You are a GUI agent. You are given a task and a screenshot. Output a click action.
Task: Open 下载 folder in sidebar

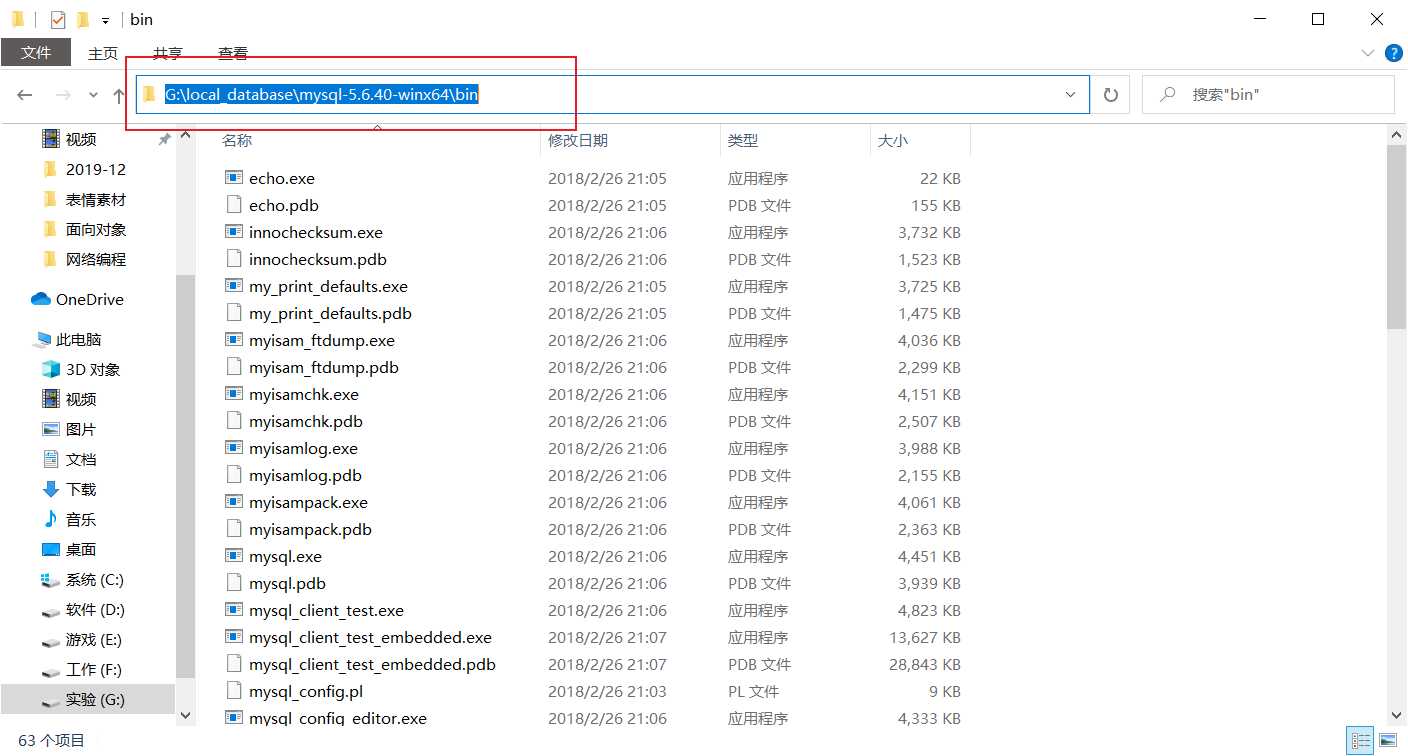pos(81,489)
